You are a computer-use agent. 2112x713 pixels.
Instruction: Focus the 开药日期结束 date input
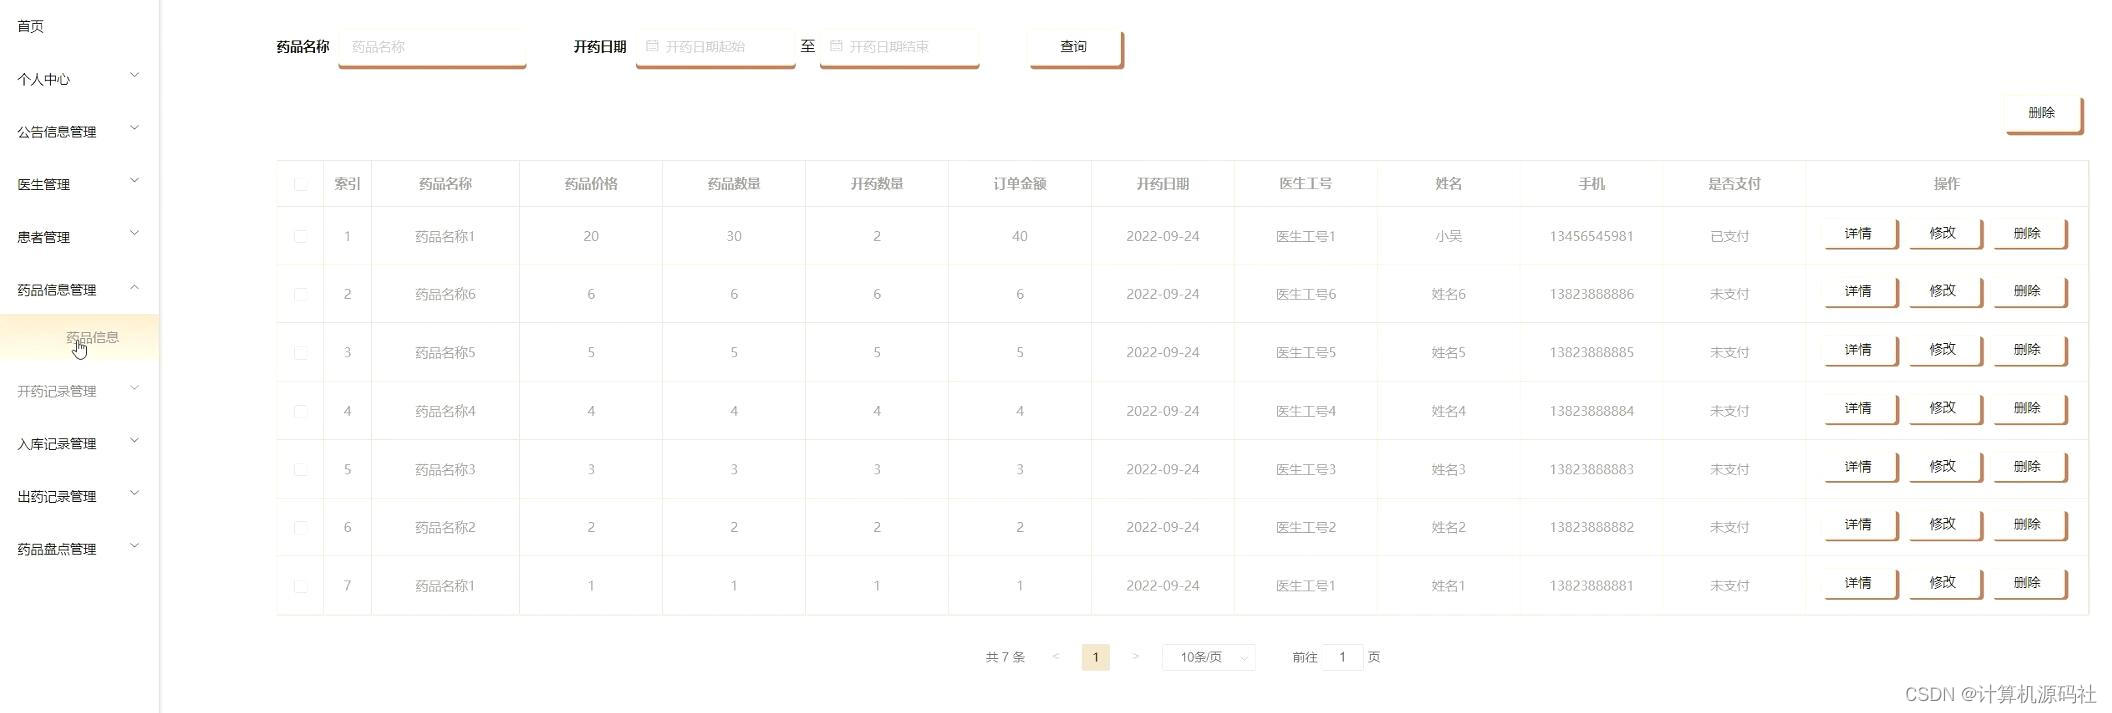click(x=899, y=48)
